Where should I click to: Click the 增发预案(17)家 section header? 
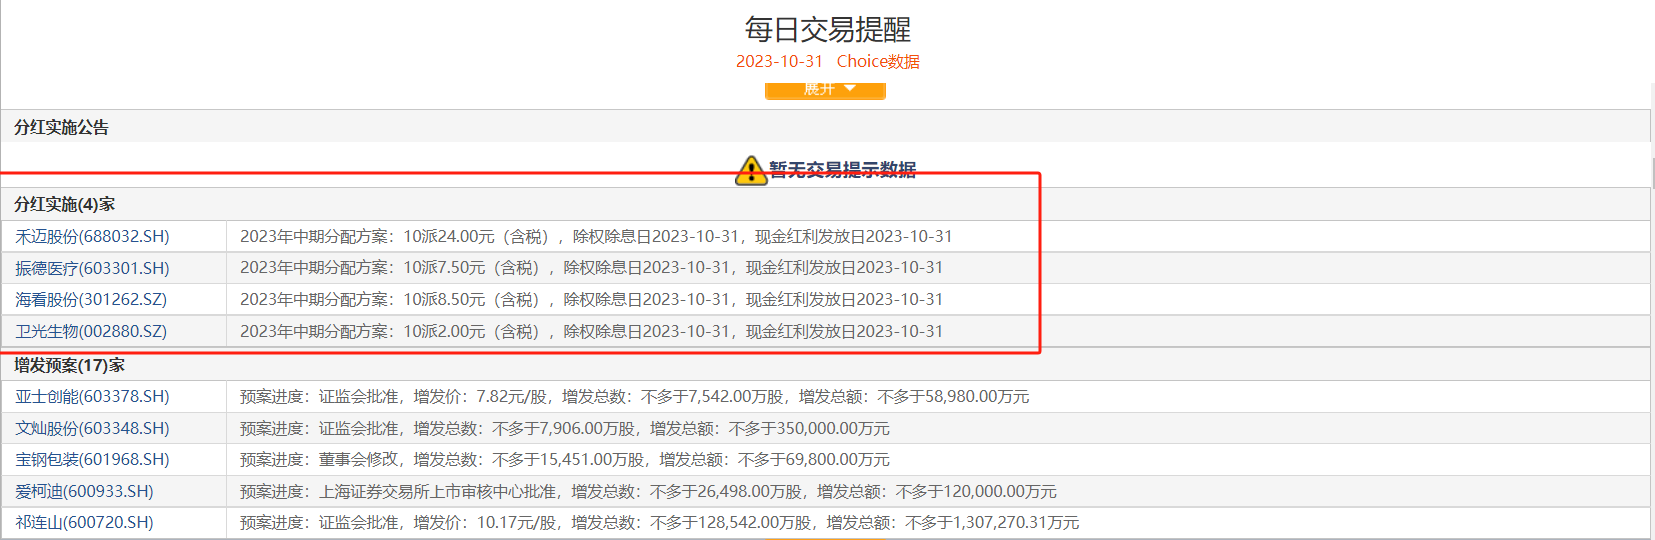click(x=69, y=366)
